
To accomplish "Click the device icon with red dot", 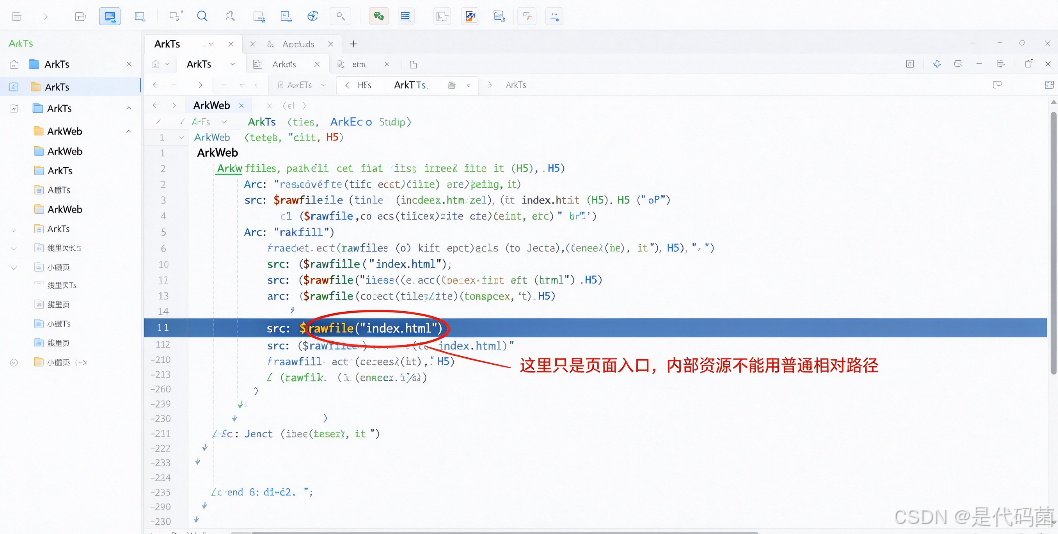I will click(x=175, y=16).
